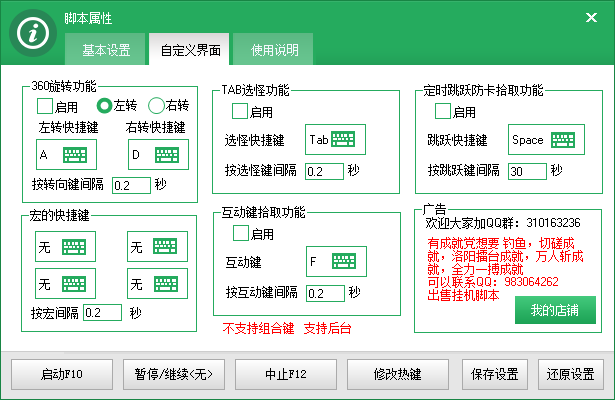
Task: Click keyboard icon of top-left 宏 hotkey
Action: pos(74,247)
